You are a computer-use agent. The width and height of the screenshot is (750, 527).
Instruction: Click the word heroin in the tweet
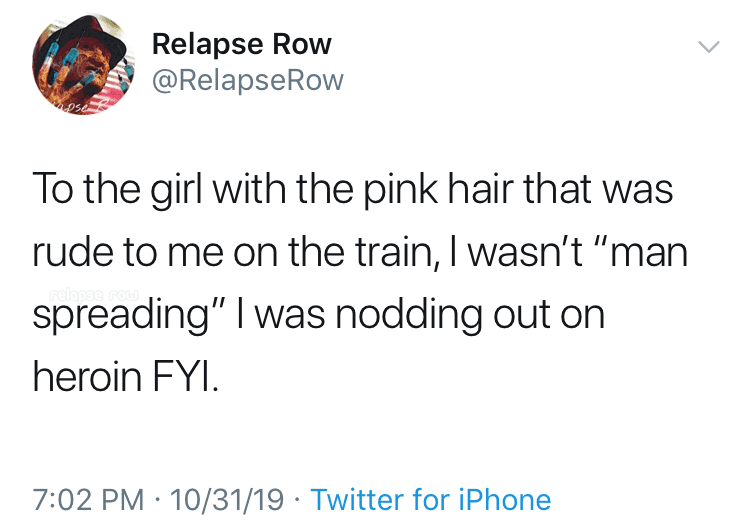coord(88,376)
